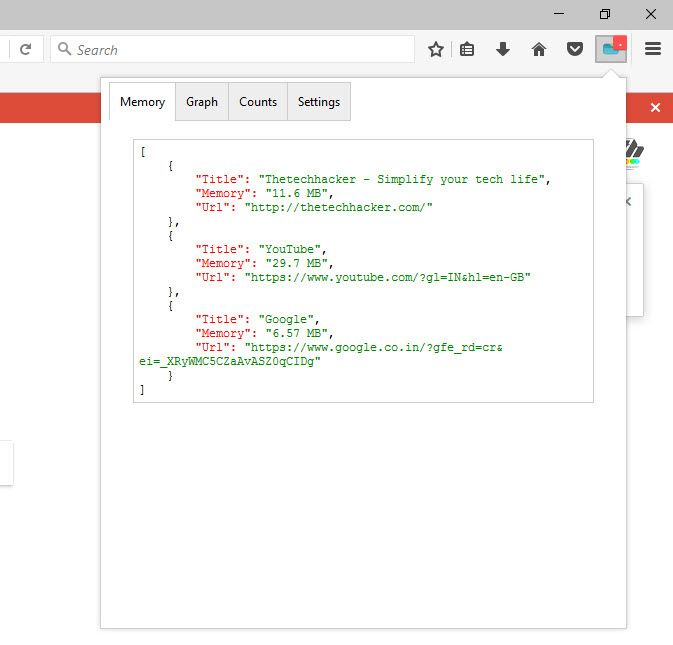
Task: Restore down the browser window
Action: pyautogui.click(x=605, y=14)
